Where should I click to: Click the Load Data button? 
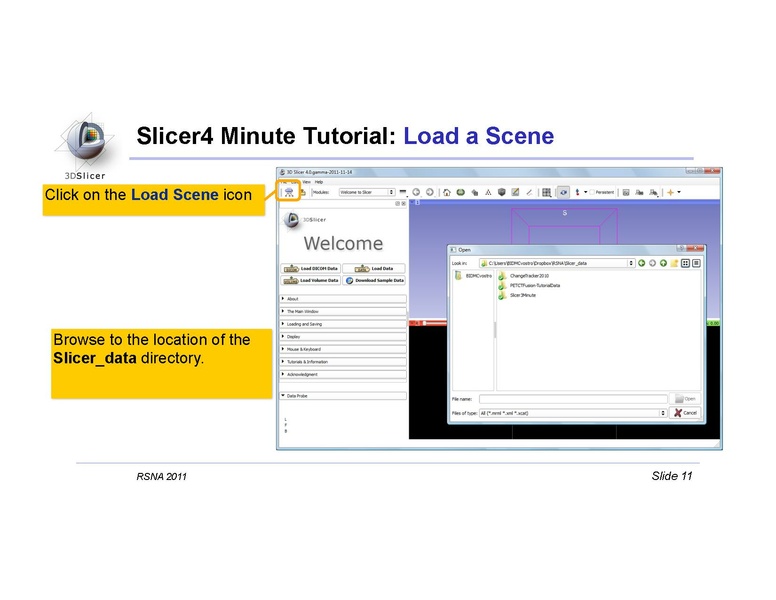pyautogui.click(x=374, y=268)
